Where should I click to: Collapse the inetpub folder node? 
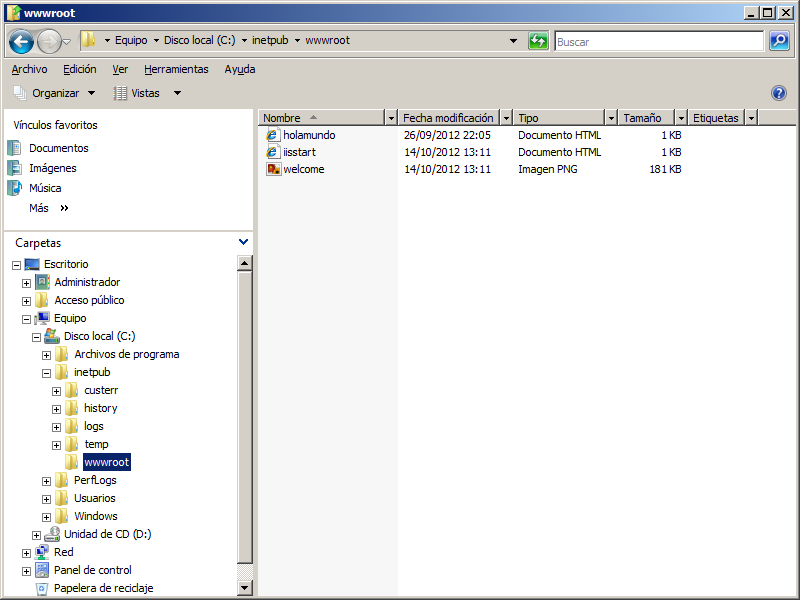click(x=46, y=371)
